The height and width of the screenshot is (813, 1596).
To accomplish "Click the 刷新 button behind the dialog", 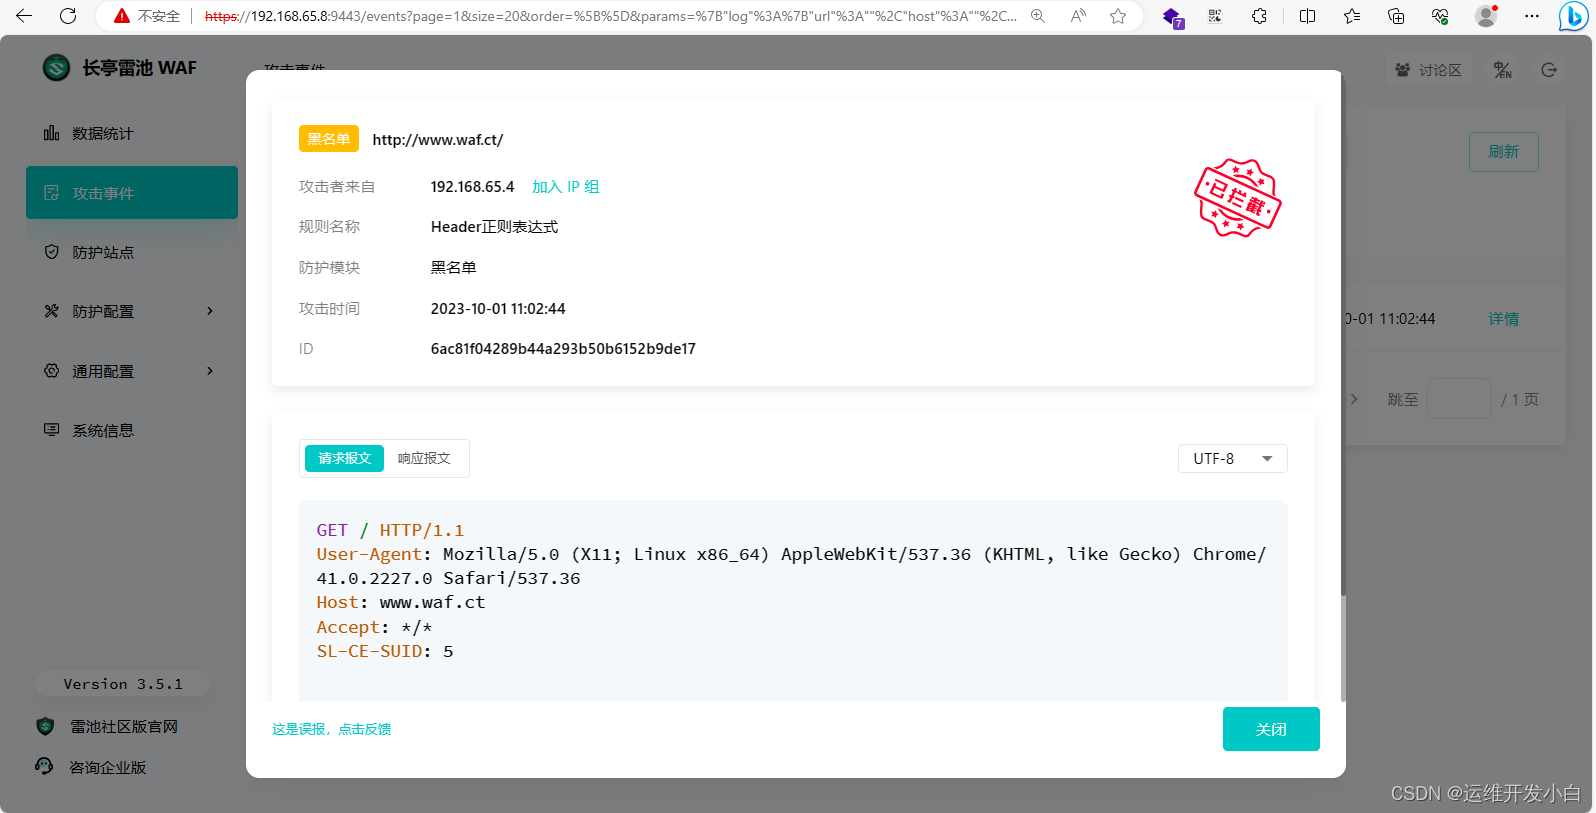I will tap(1503, 152).
